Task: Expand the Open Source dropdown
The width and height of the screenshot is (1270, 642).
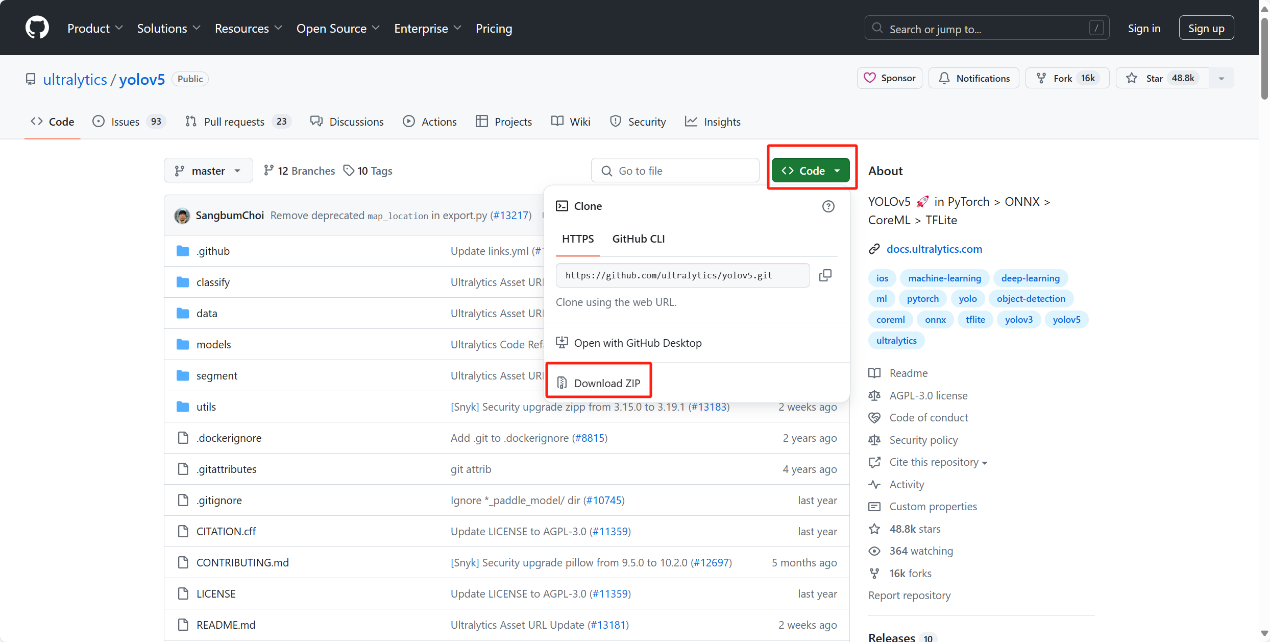Action: pos(338,29)
